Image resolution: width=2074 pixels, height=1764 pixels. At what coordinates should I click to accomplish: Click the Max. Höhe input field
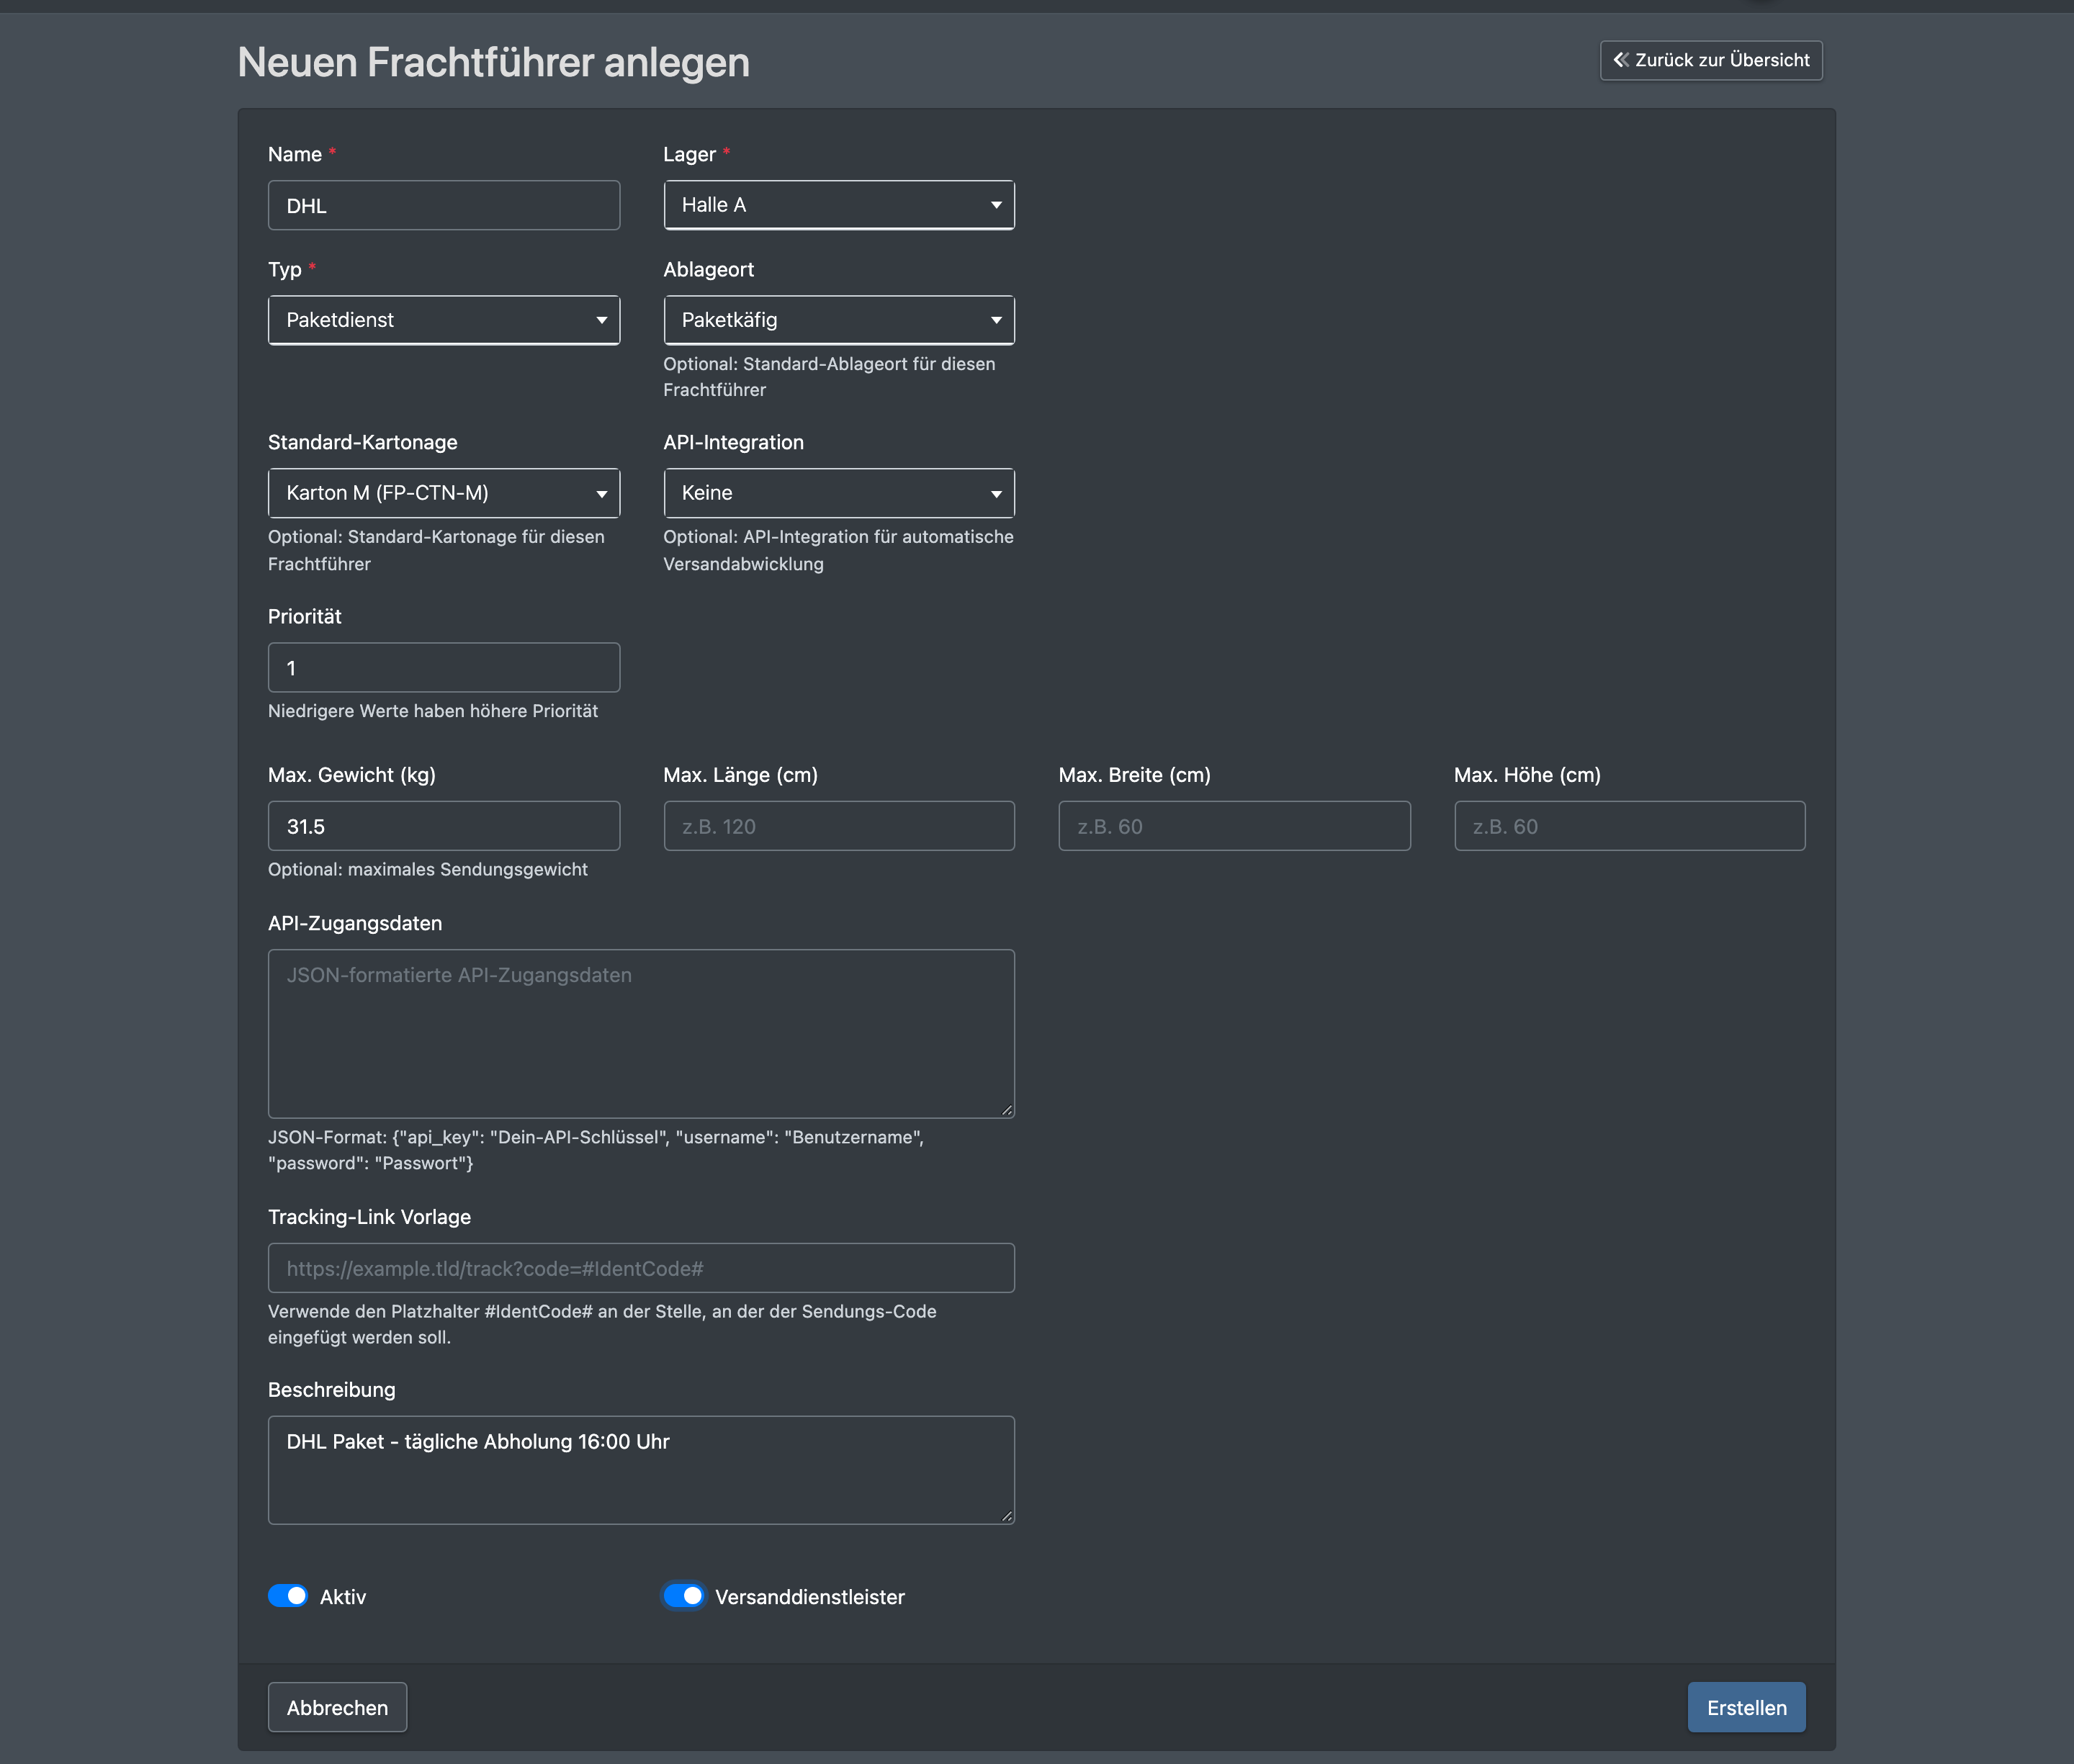click(x=1630, y=826)
